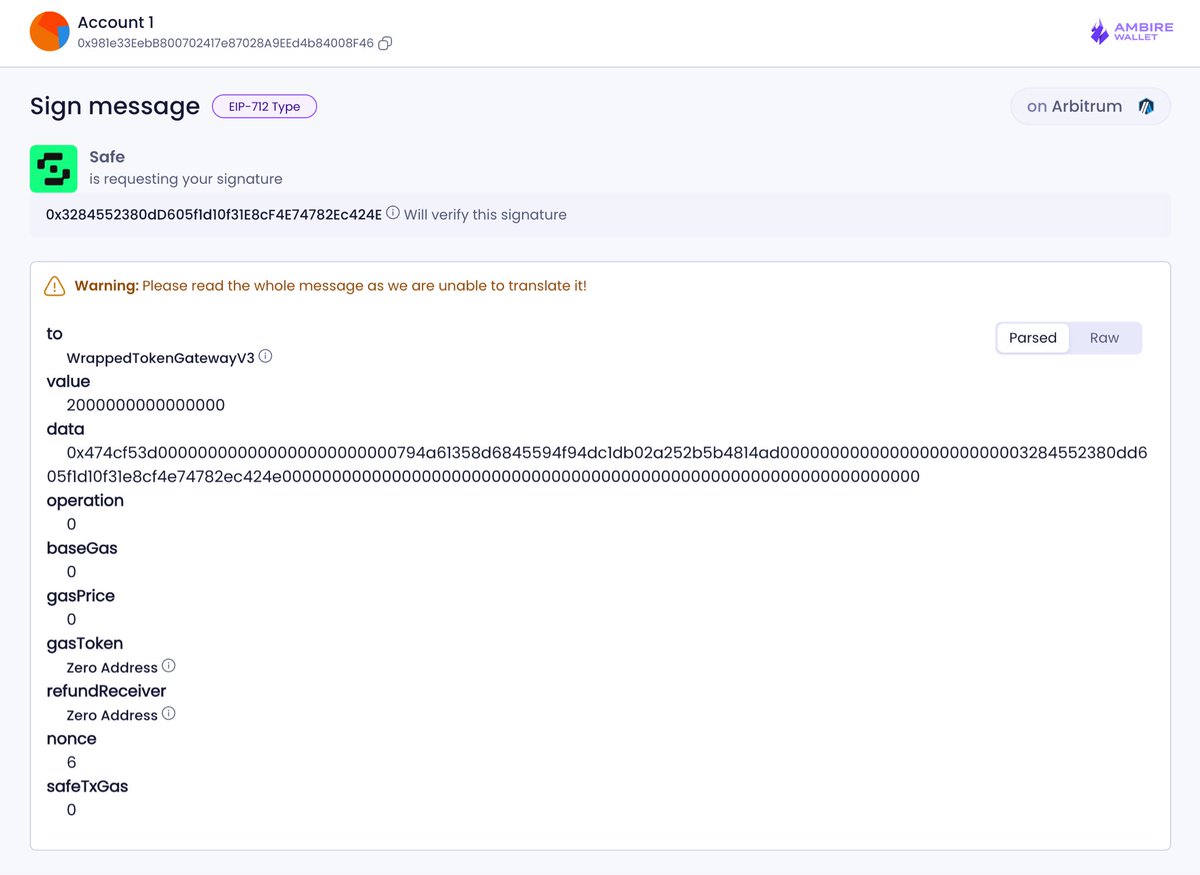Click the "safeTxGas" field label
Viewport: 1200px width, 875px height.
click(87, 786)
